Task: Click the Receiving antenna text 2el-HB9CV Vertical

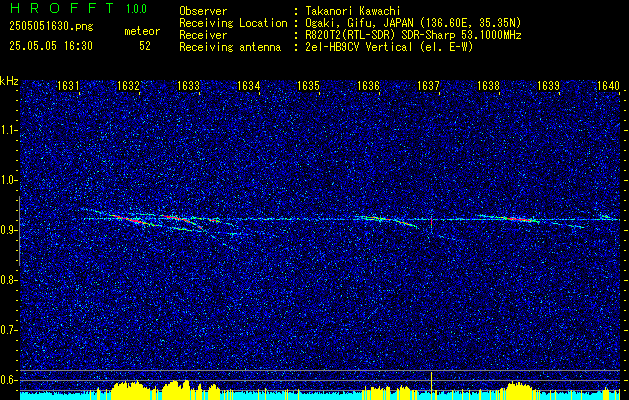Action: 359,47
